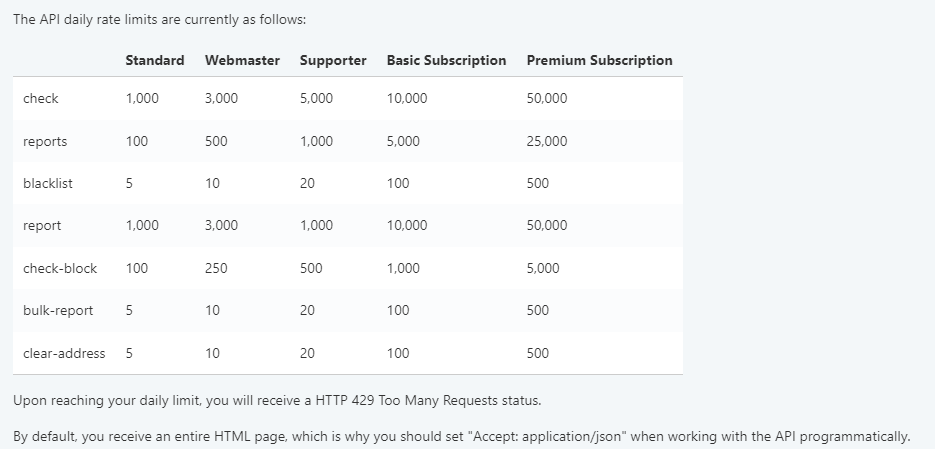935x449 pixels.
Task: Select the bulk-report row label
Action: tap(58, 310)
